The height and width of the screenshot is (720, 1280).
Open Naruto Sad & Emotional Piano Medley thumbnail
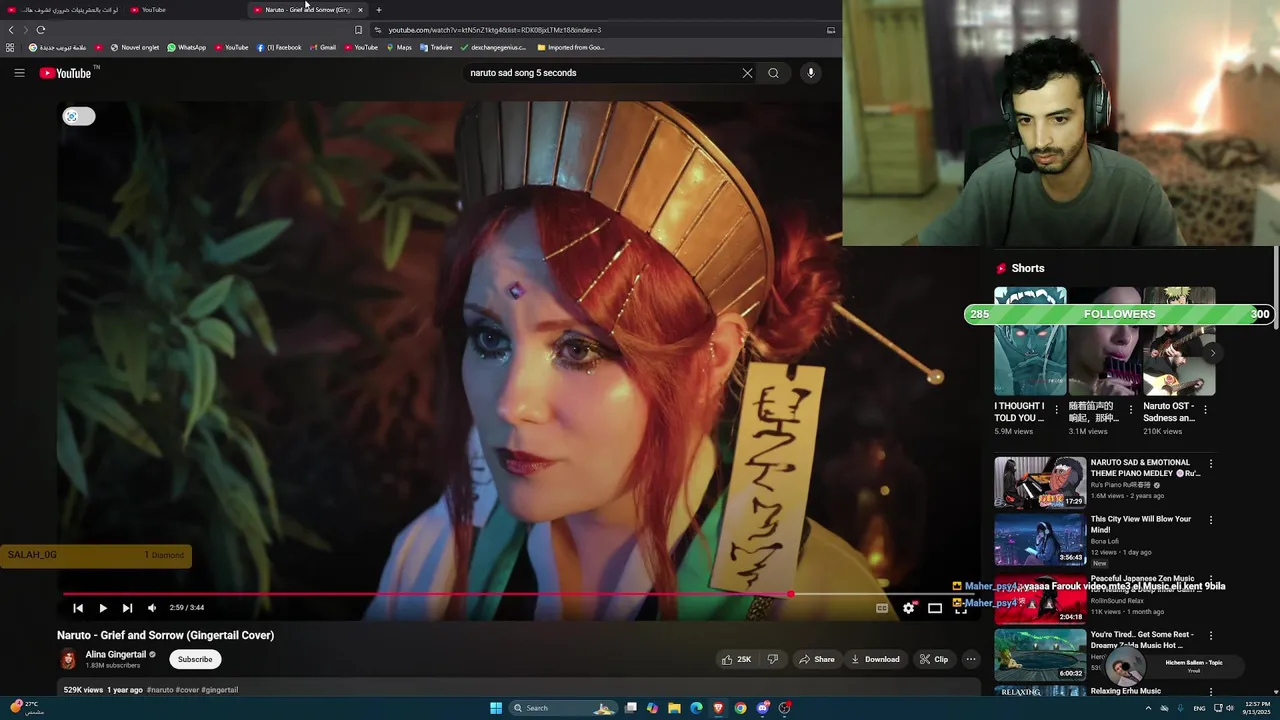[1040, 483]
